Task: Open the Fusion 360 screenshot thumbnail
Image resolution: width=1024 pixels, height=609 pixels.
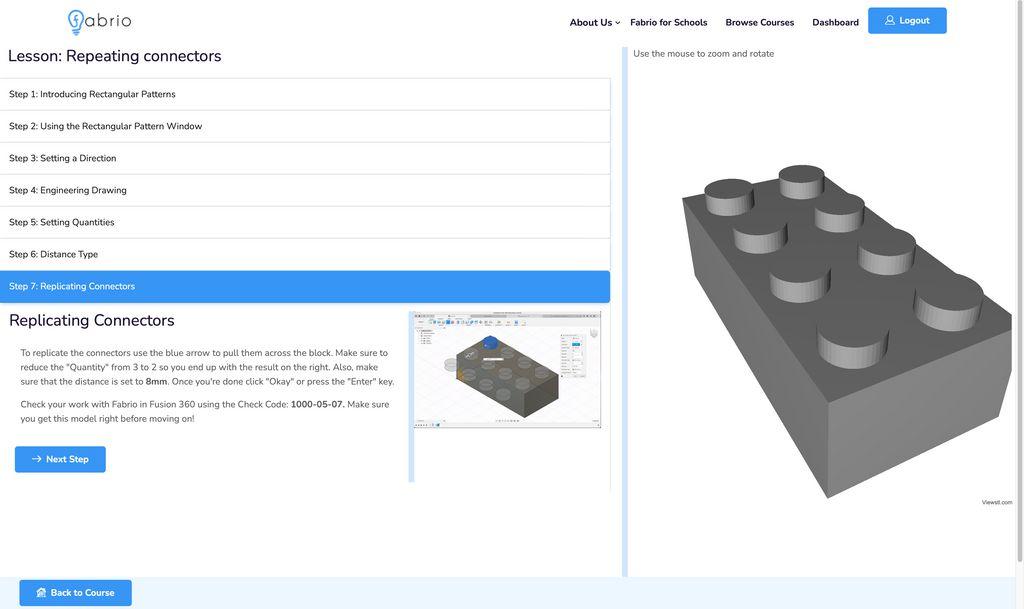Action: pos(507,369)
